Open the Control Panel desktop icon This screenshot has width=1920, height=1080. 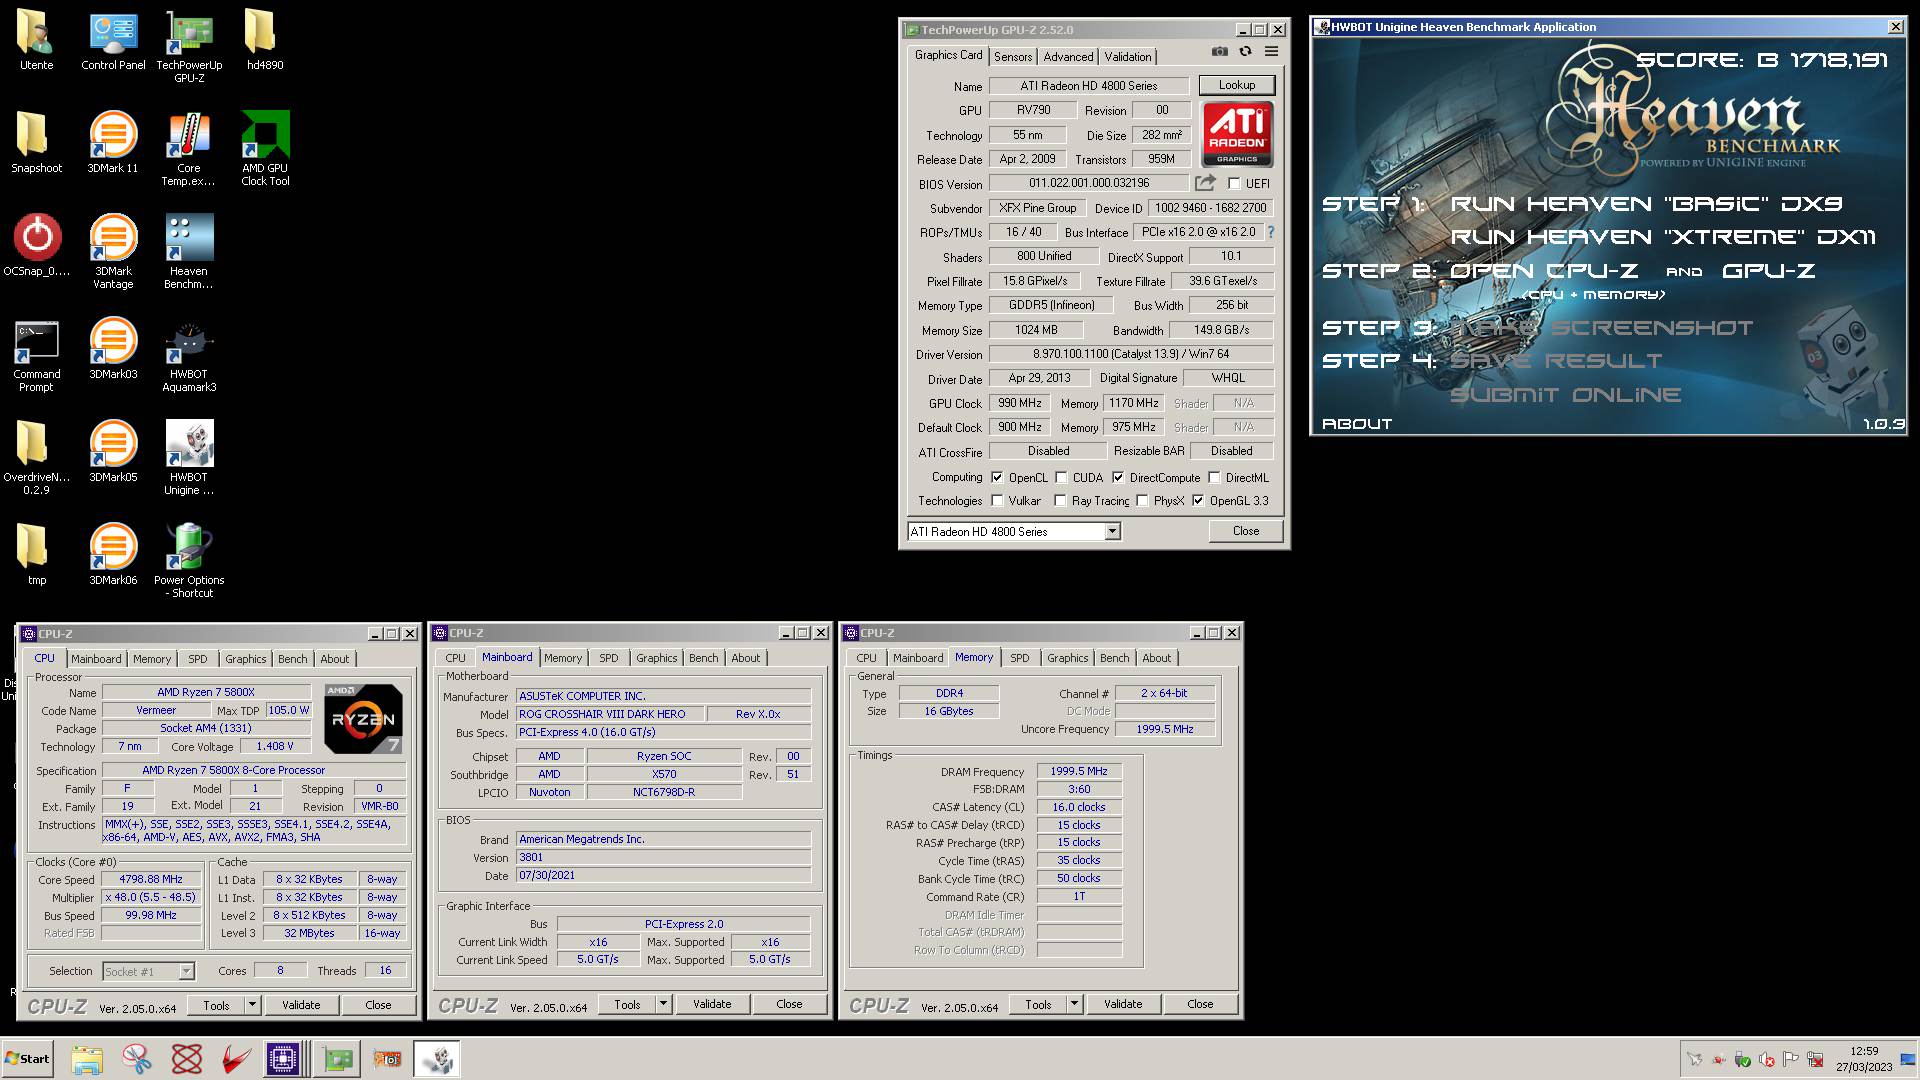[113, 39]
